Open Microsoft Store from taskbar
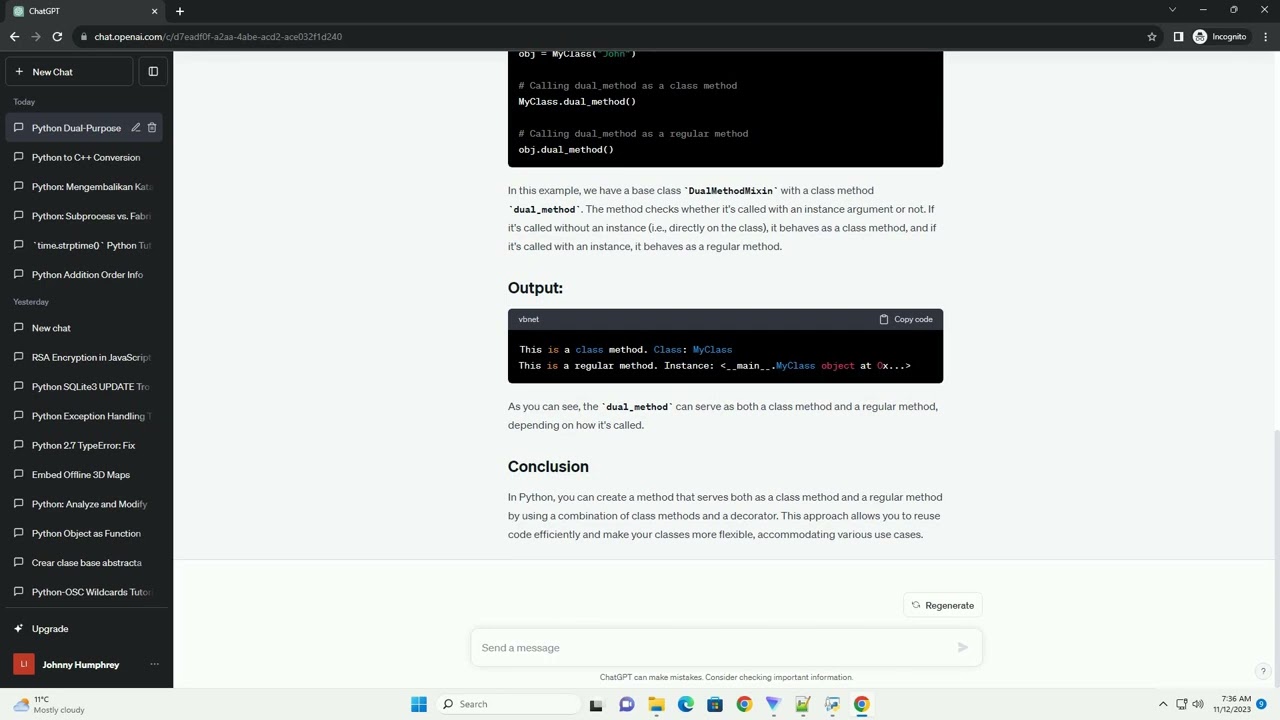Screen dimensions: 1280x720 714,704
